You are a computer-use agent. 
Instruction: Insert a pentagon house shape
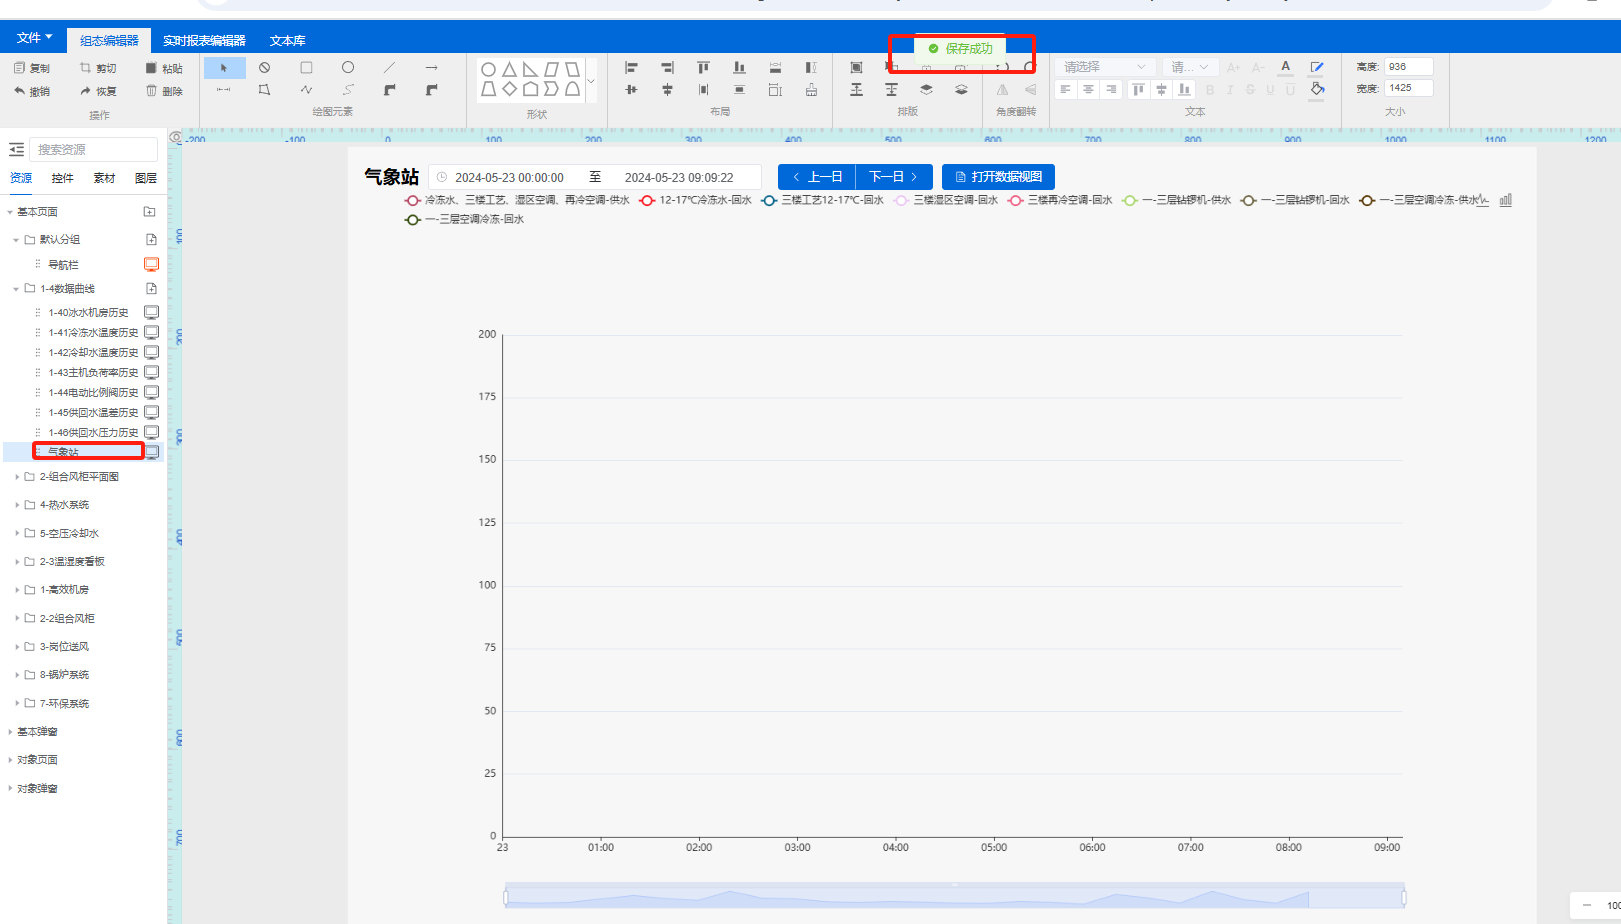pyautogui.click(x=530, y=89)
